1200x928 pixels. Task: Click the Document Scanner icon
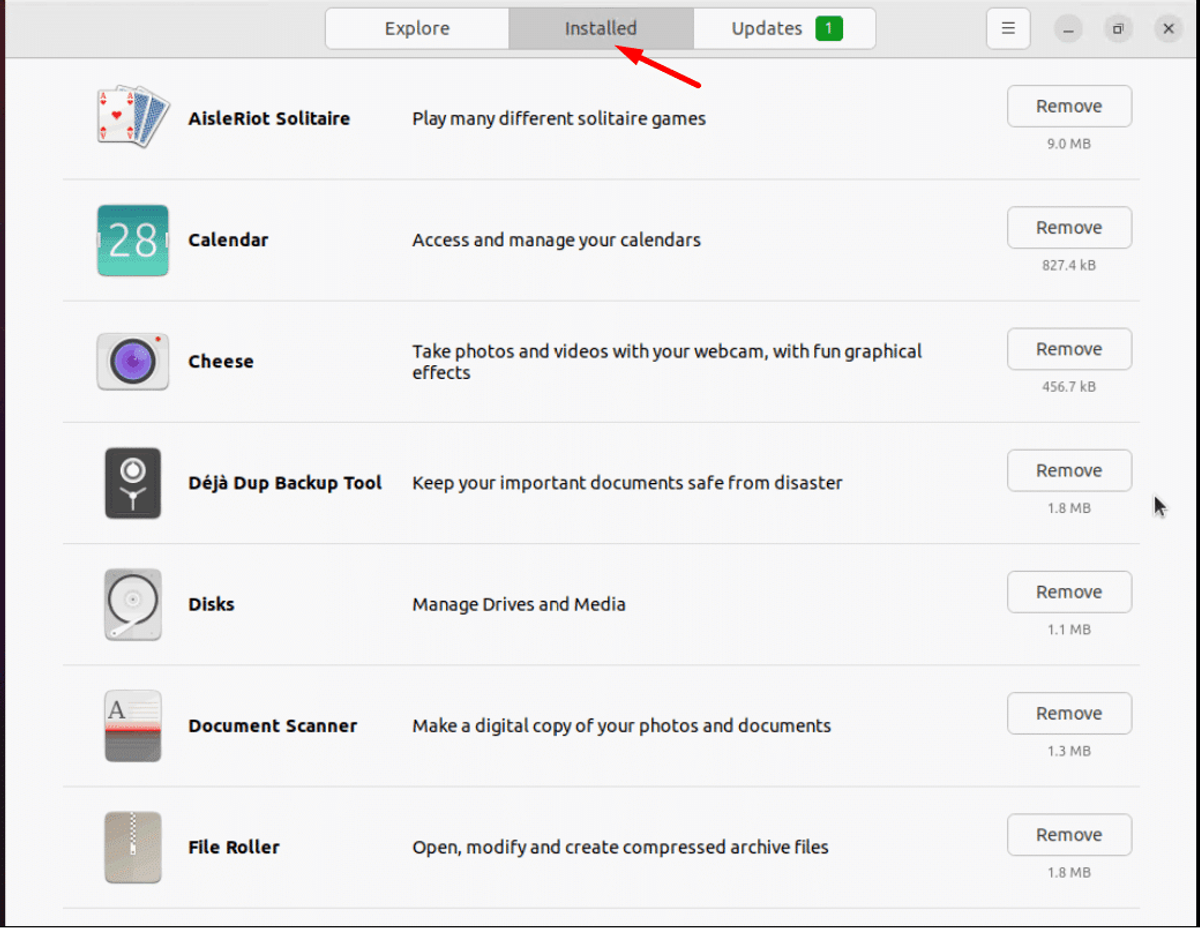click(x=133, y=726)
